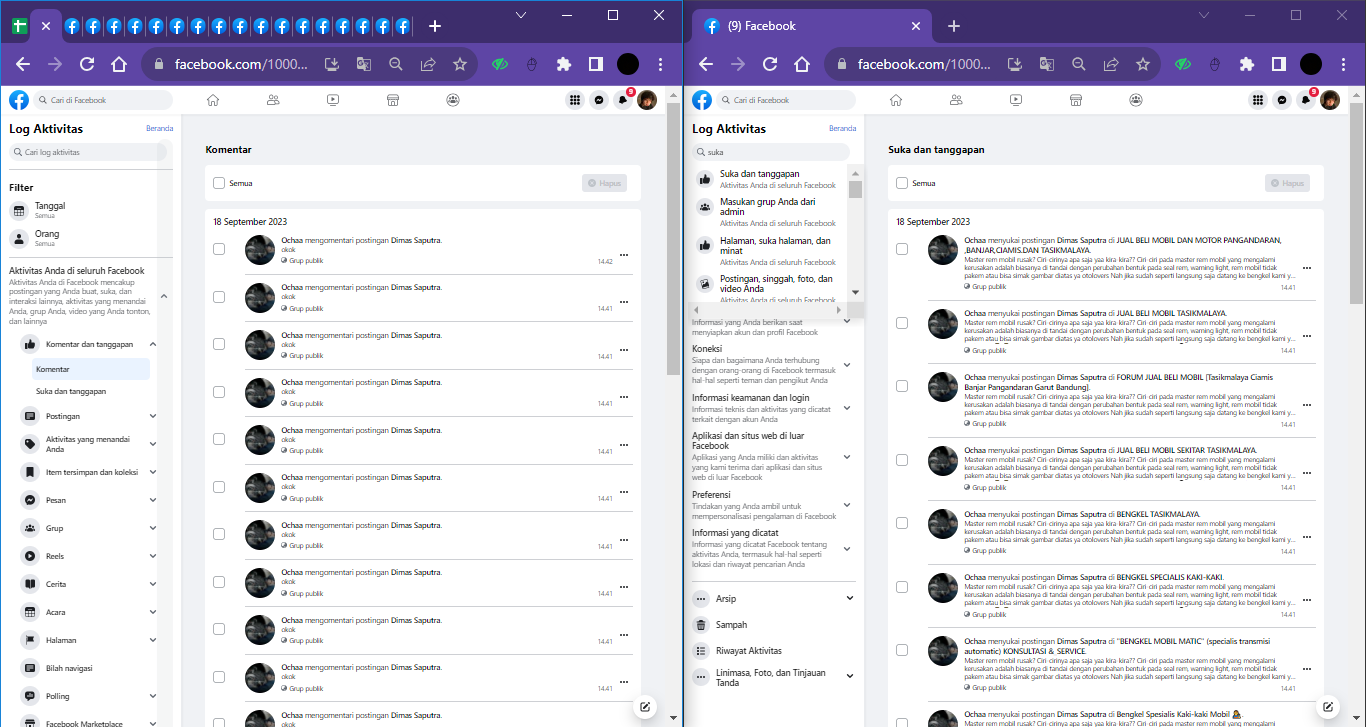Expand the Arsip section in right window
1366x727 pixels.
(850, 598)
